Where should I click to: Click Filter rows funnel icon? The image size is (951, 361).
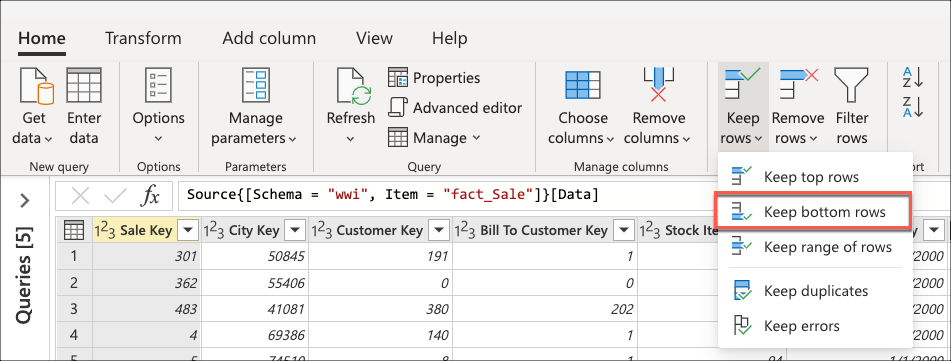[x=852, y=86]
